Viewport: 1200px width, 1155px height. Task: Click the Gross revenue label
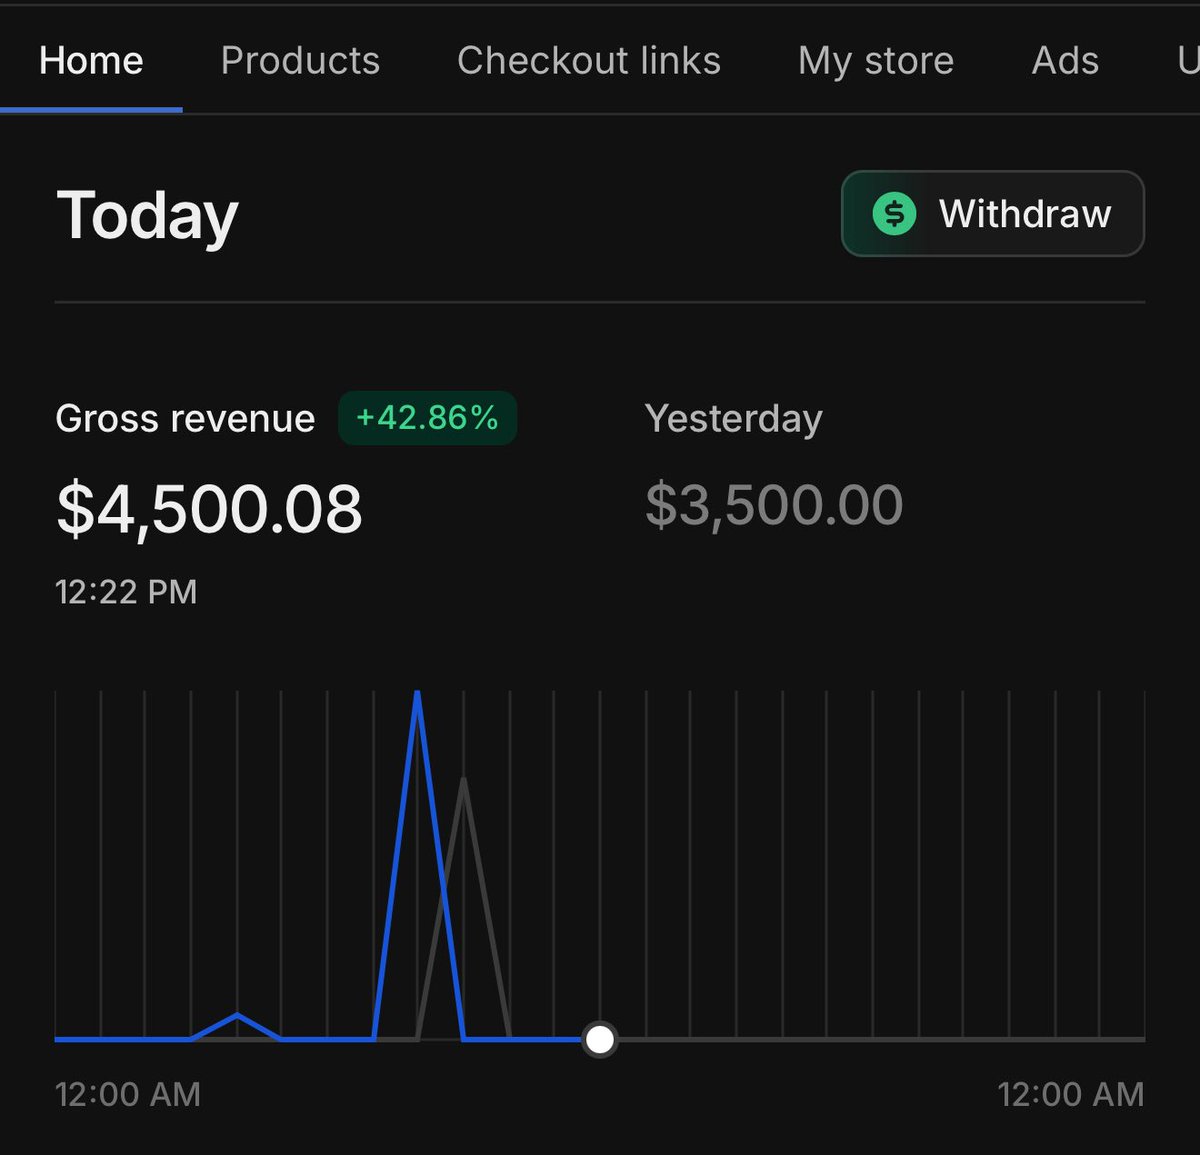tap(185, 418)
